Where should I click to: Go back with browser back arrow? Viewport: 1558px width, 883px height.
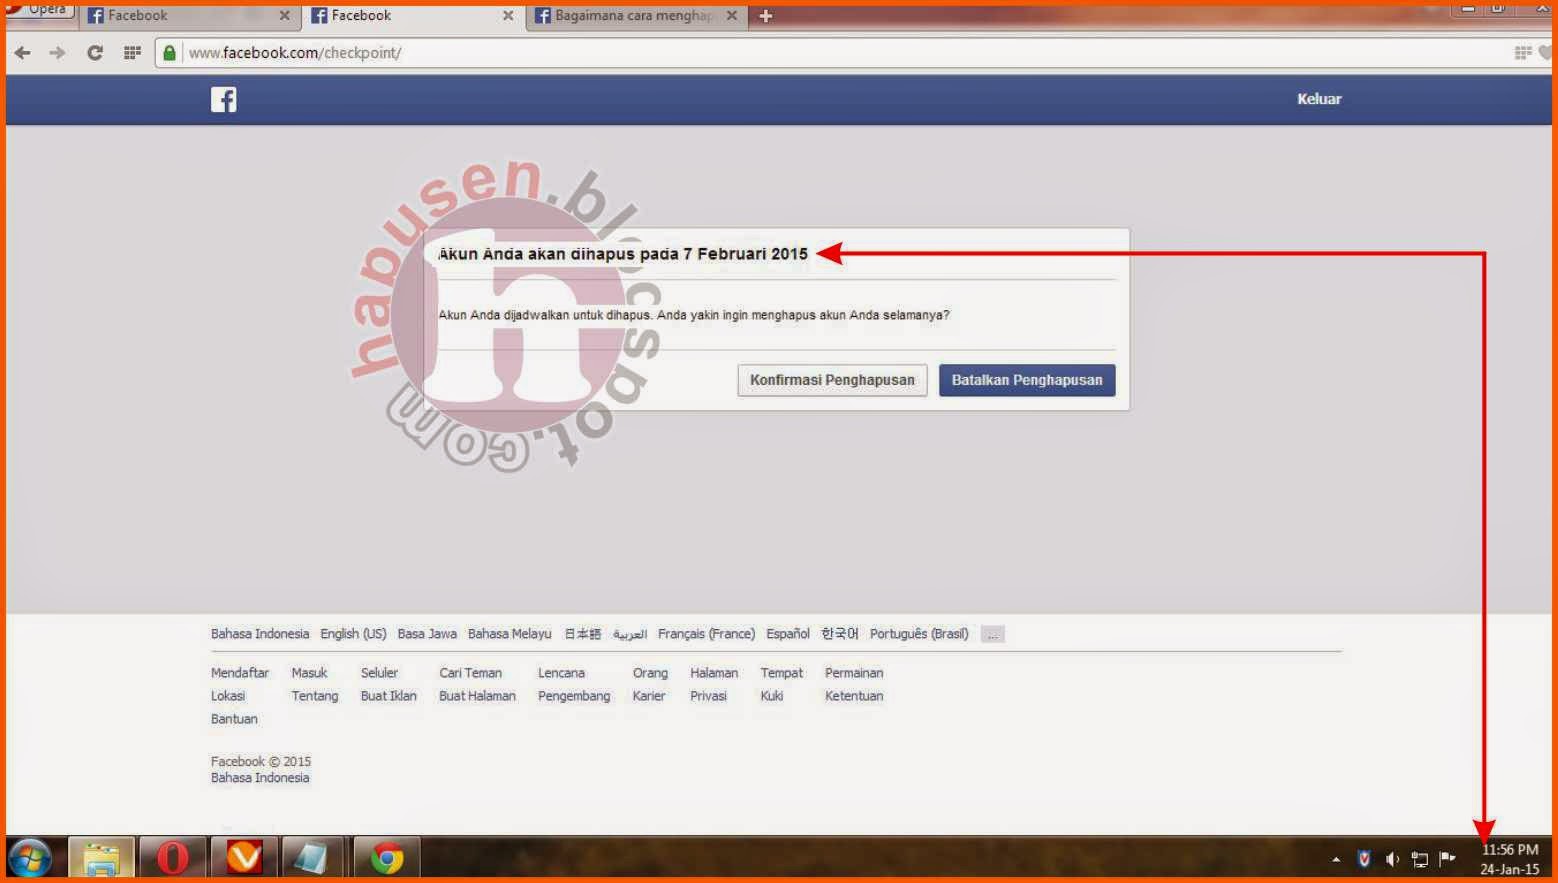coord(22,53)
